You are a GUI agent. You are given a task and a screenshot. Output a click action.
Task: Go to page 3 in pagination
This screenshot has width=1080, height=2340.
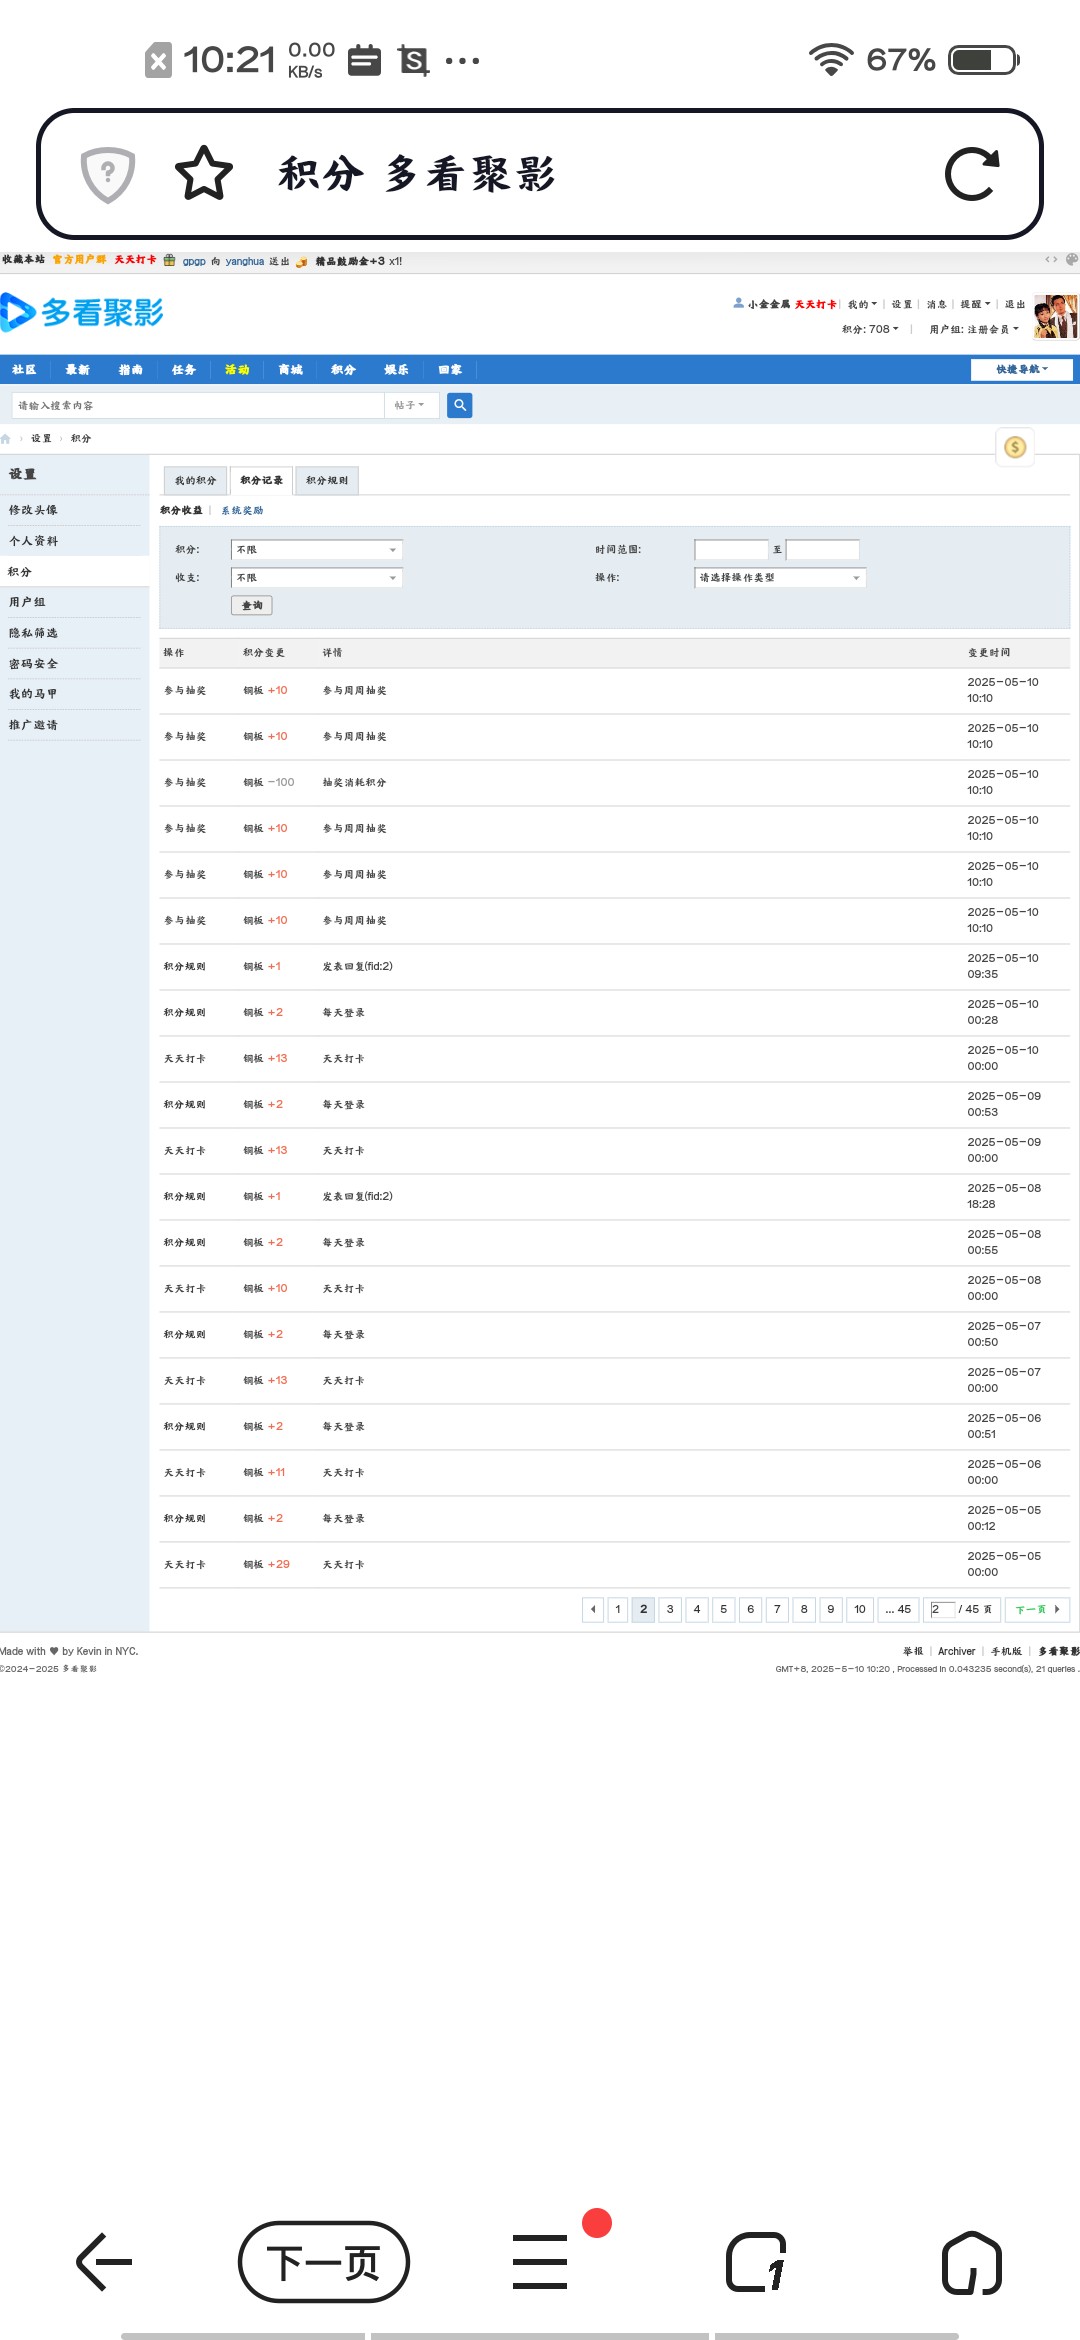coord(670,1609)
